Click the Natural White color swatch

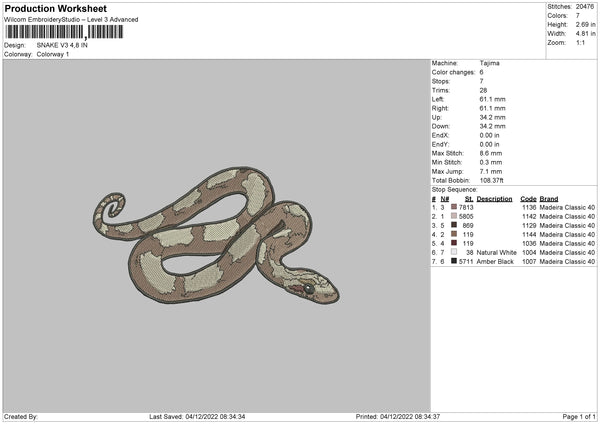pyautogui.click(x=454, y=252)
